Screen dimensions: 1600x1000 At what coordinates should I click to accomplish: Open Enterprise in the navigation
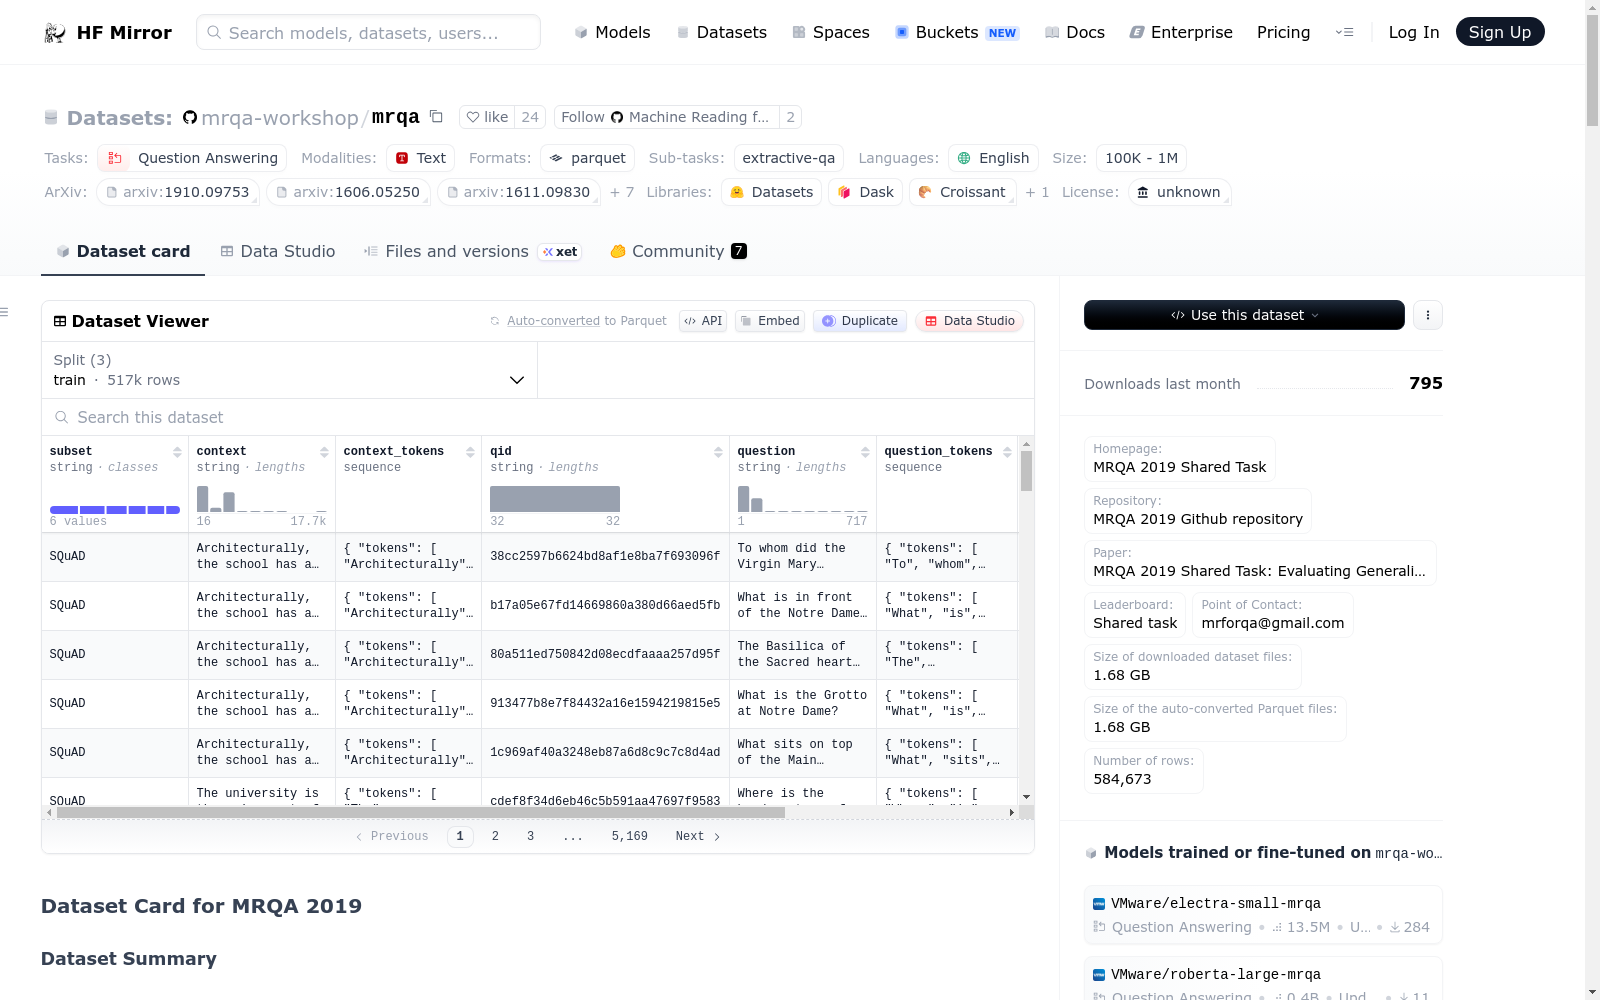click(x=1181, y=32)
